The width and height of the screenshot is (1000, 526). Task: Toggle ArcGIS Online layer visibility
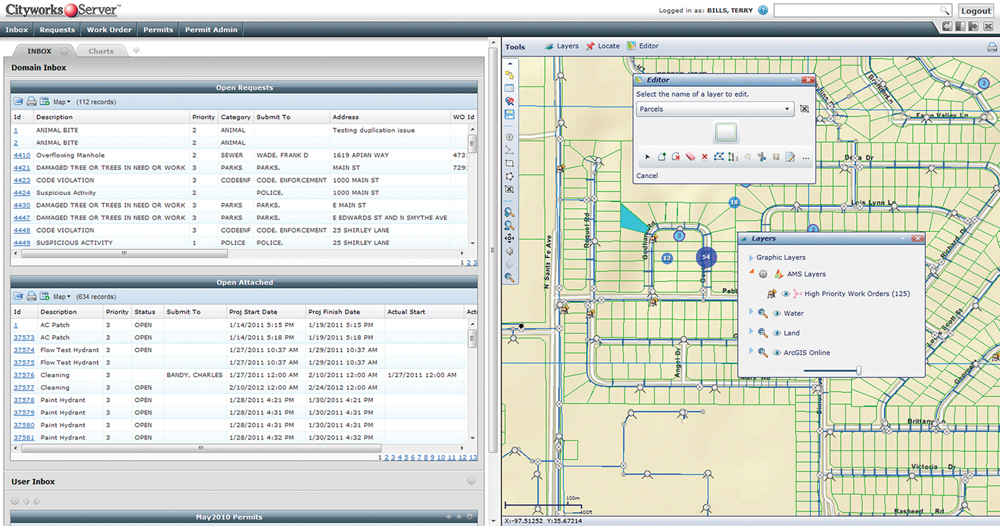(x=777, y=352)
